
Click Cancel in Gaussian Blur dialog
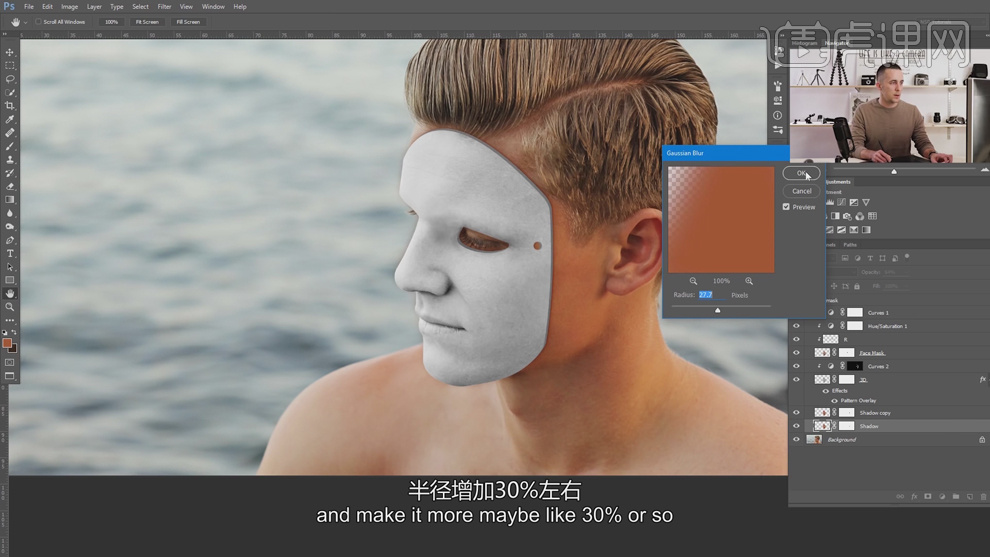click(801, 191)
